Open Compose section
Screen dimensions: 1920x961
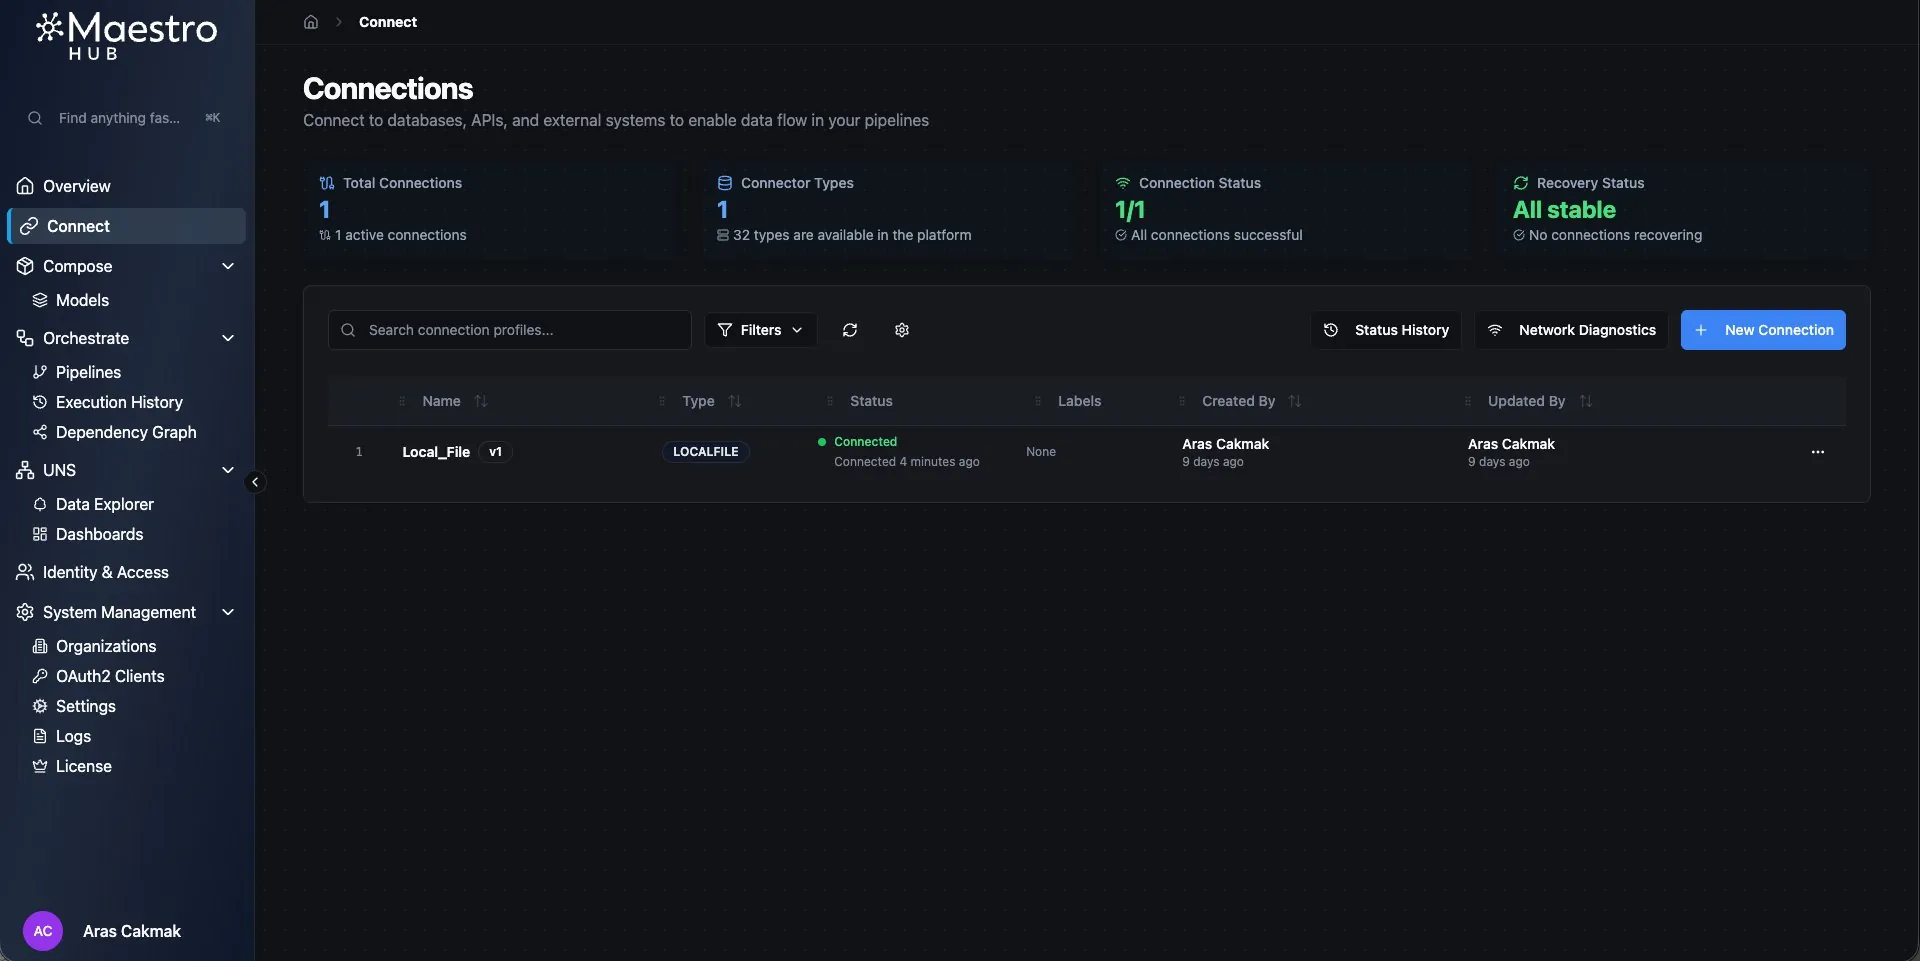click(77, 266)
